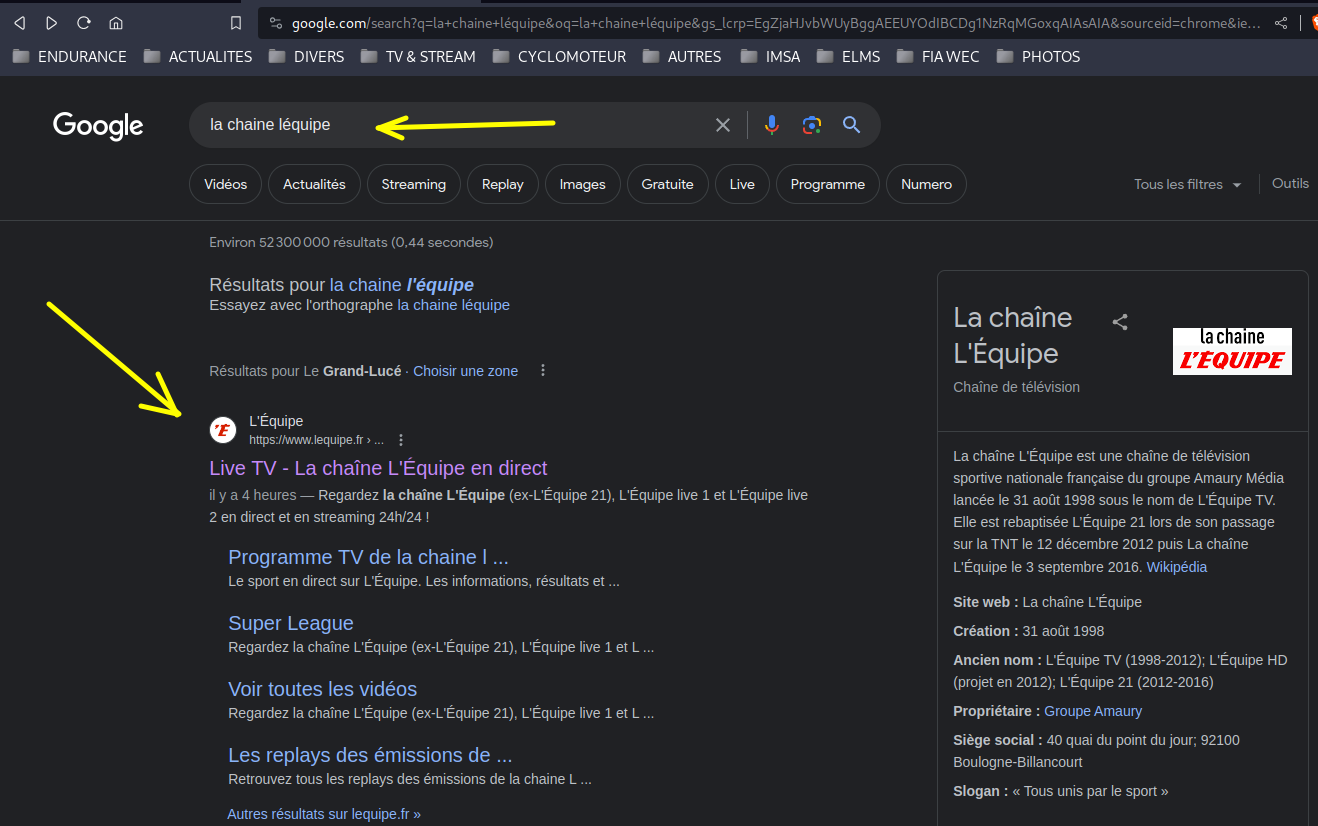
Task: Open the three-dot menu next to lequipe.fr URL
Action: pyautogui.click(x=401, y=440)
